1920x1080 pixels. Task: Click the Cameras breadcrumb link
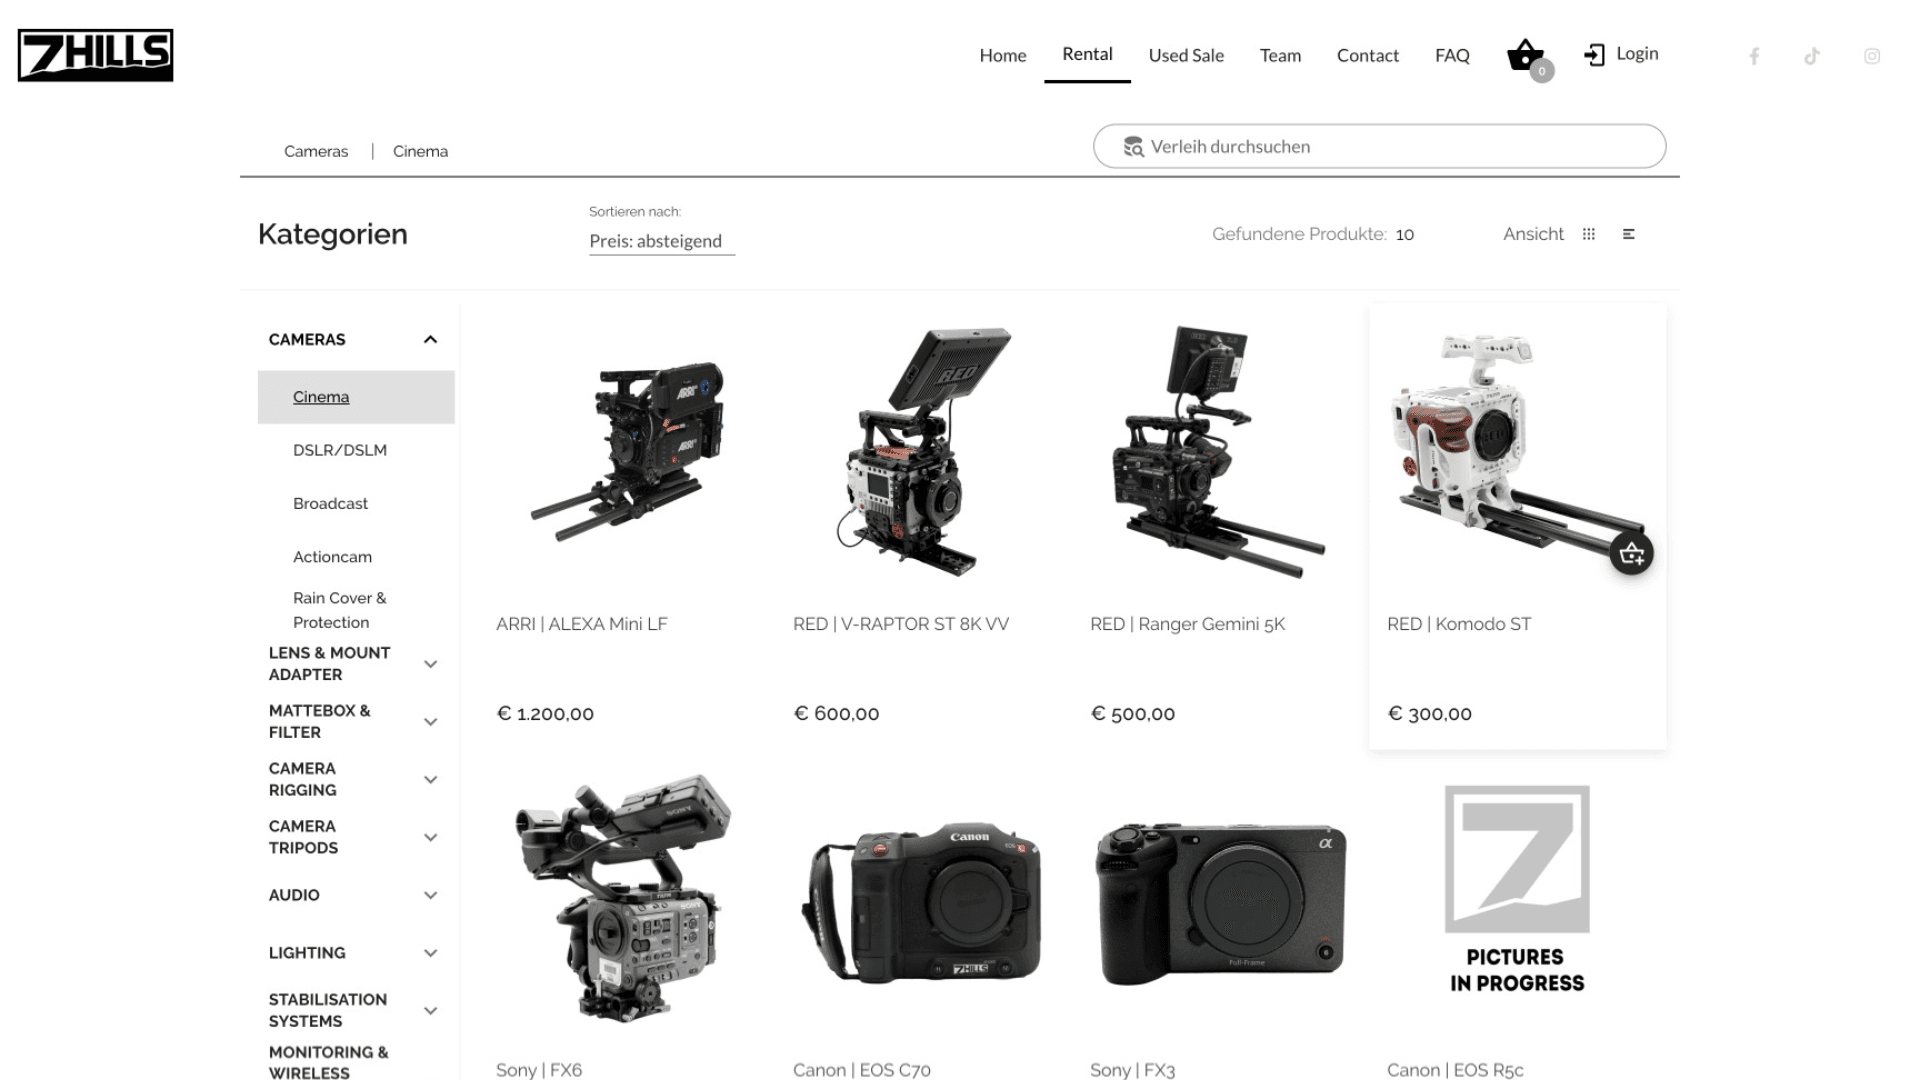(x=316, y=151)
